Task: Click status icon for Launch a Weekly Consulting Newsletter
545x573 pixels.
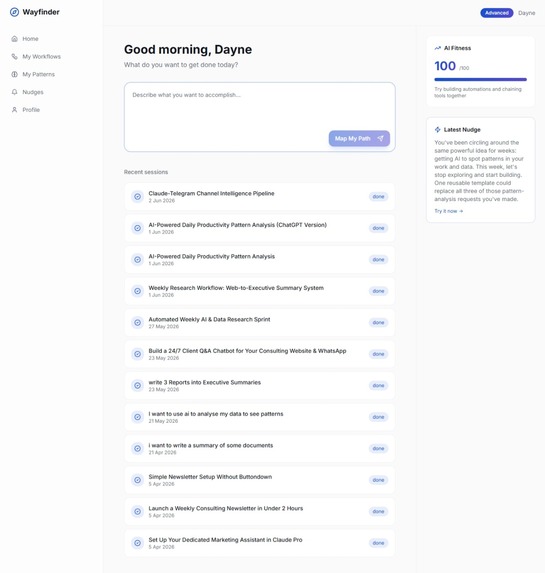Action: click(137, 511)
